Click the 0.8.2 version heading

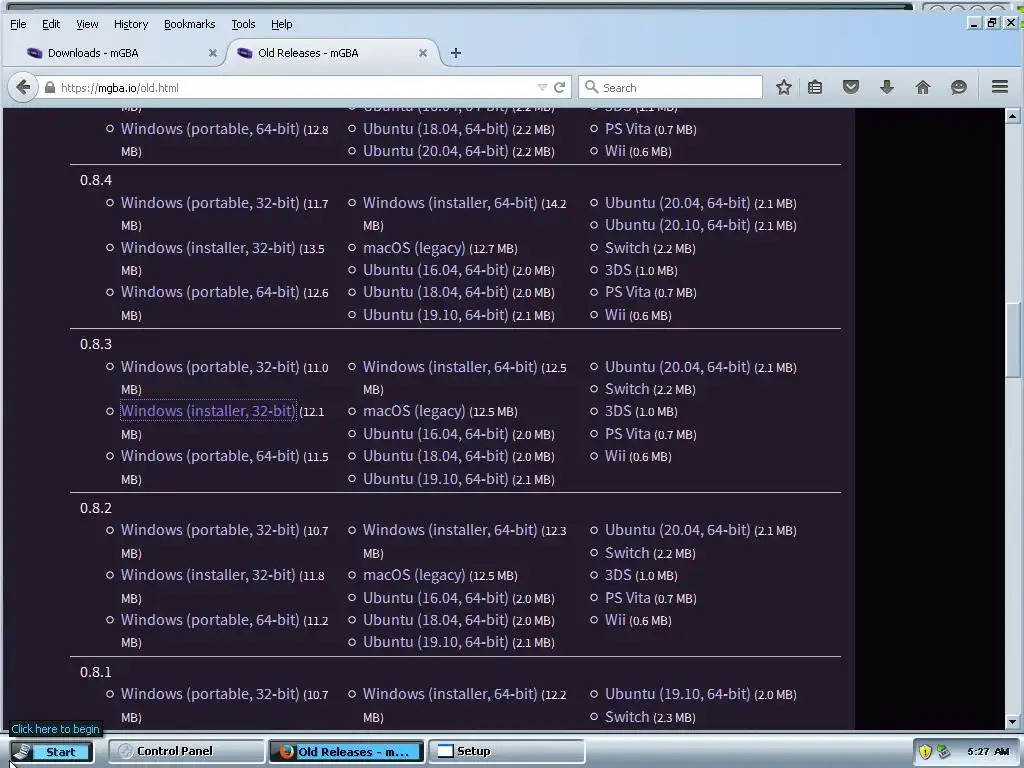(x=96, y=508)
